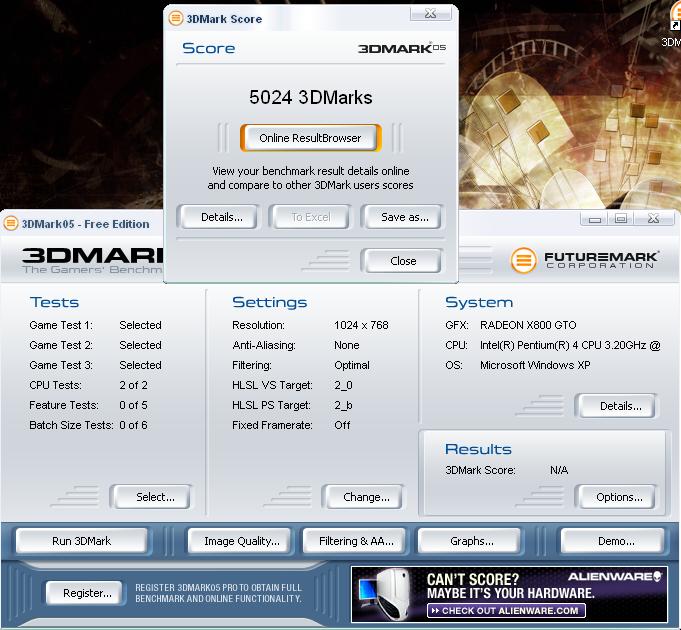Open Filtering & AA... tool
Image resolution: width=681 pixels, height=630 pixels.
click(356, 541)
